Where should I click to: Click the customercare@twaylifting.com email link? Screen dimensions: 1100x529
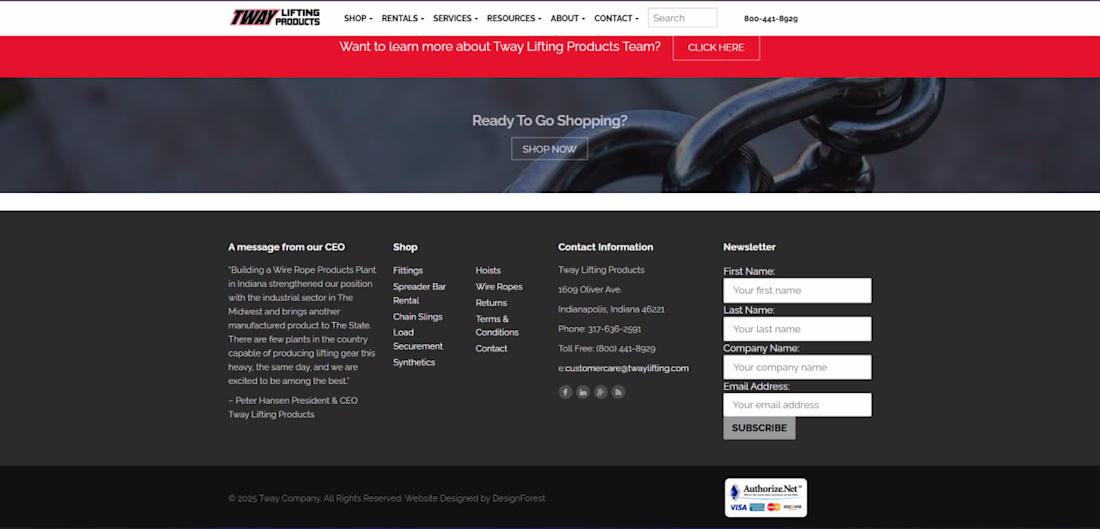click(626, 368)
